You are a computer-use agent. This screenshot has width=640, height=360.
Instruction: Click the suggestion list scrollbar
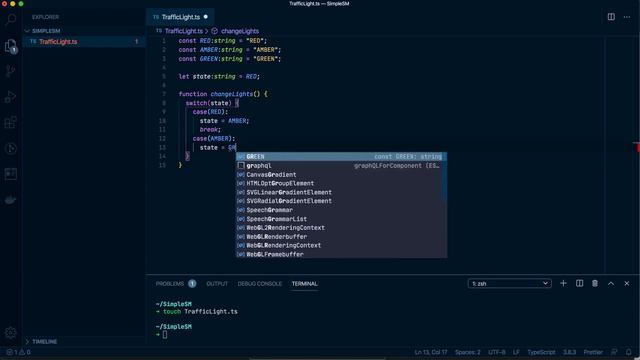444,176
